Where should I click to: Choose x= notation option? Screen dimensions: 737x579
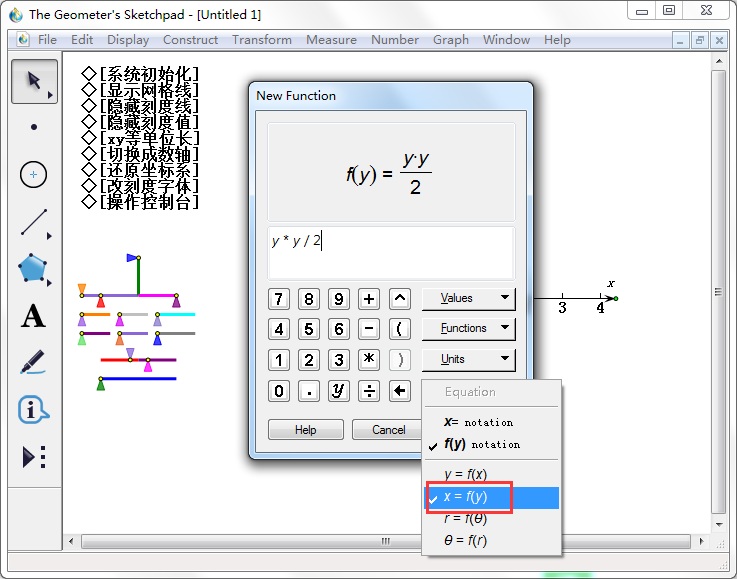point(478,422)
